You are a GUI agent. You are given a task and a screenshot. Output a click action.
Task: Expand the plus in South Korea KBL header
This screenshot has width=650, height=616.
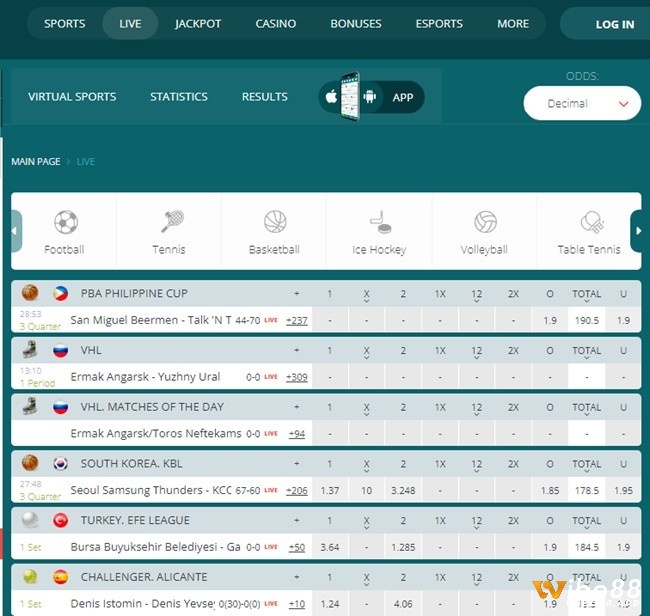coord(297,463)
